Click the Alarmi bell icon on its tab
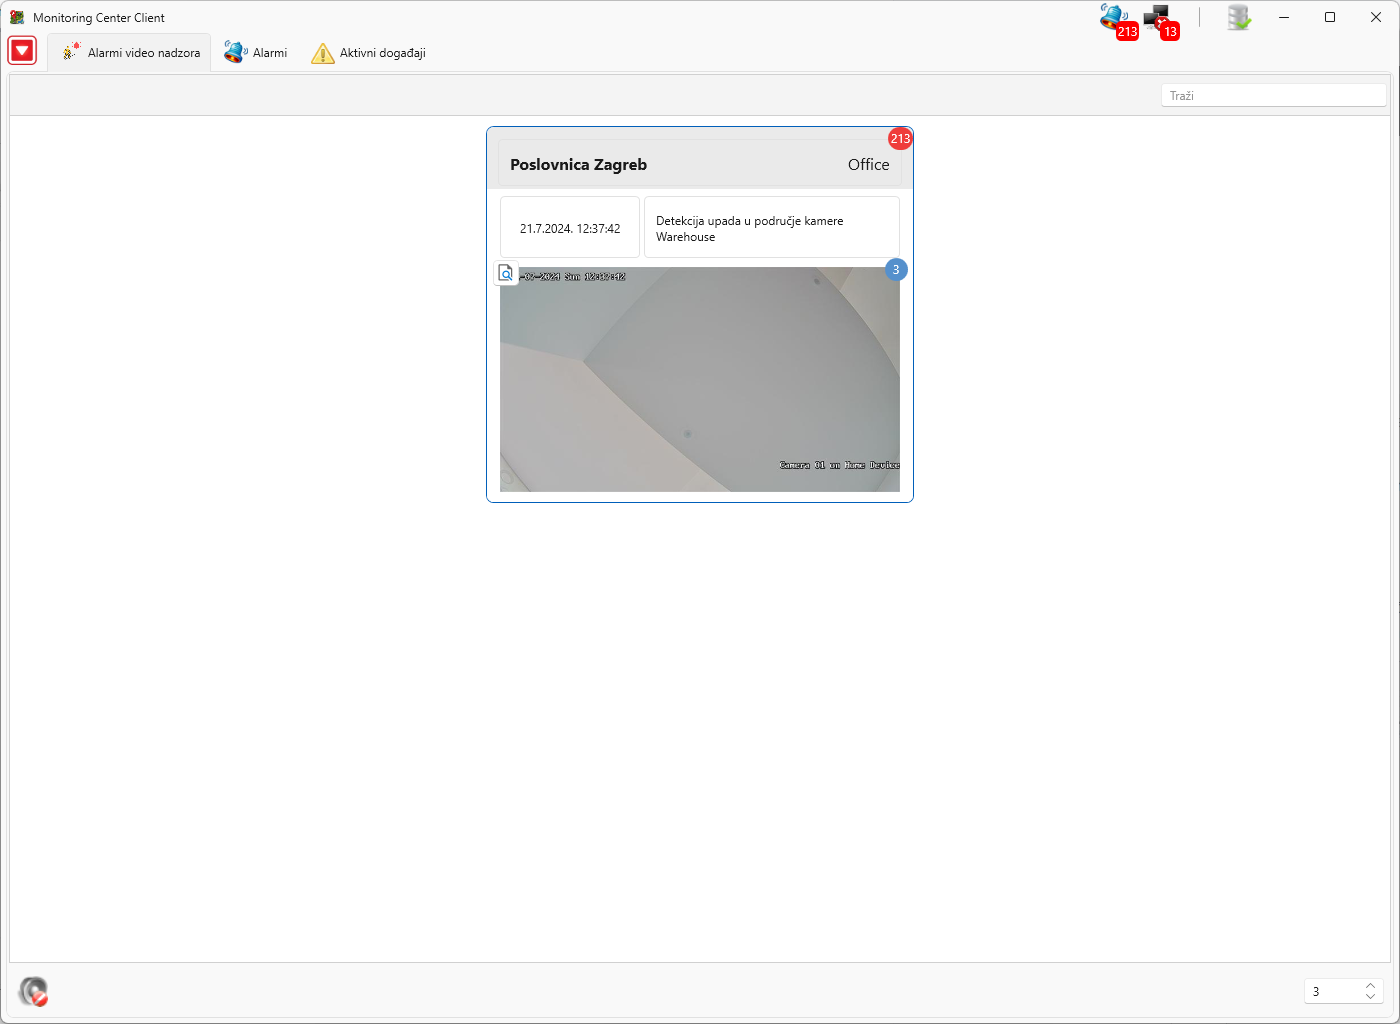The height and width of the screenshot is (1024, 1400). point(235,52)
